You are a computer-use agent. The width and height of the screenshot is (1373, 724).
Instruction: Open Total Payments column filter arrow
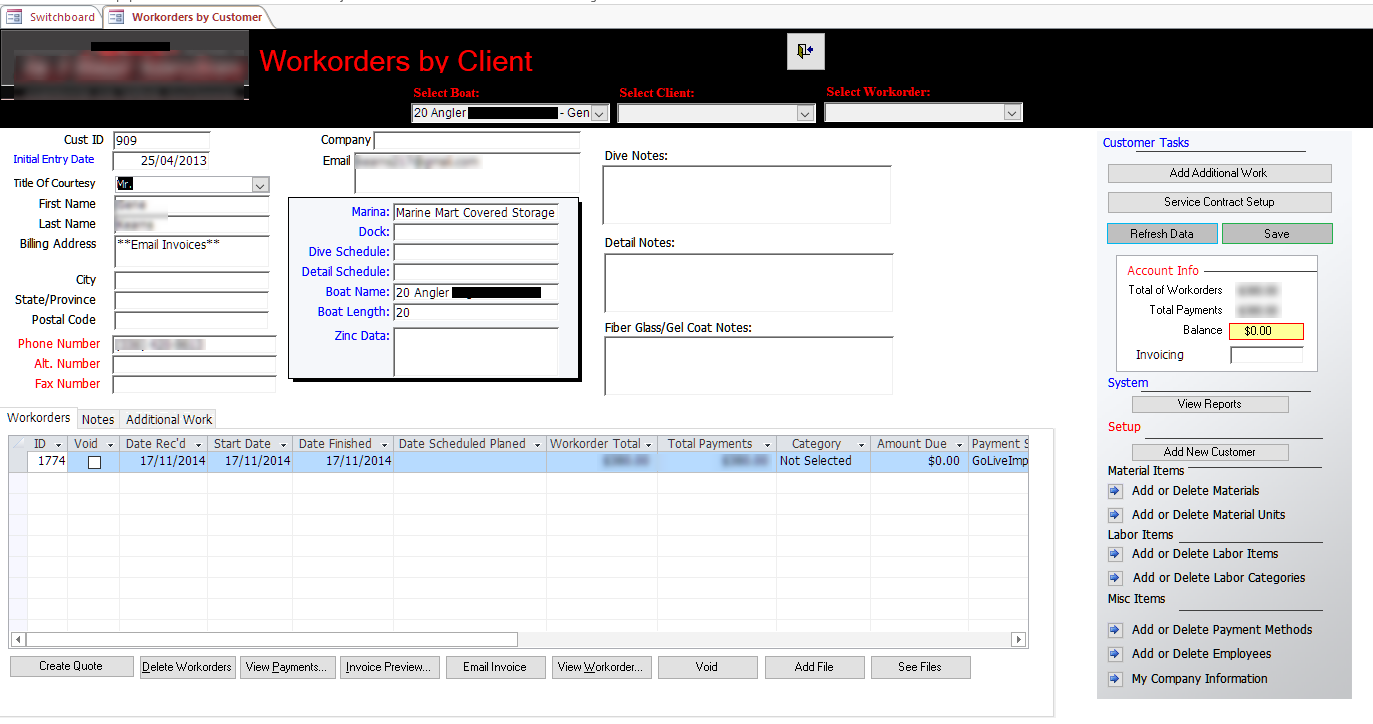(767, 444)
